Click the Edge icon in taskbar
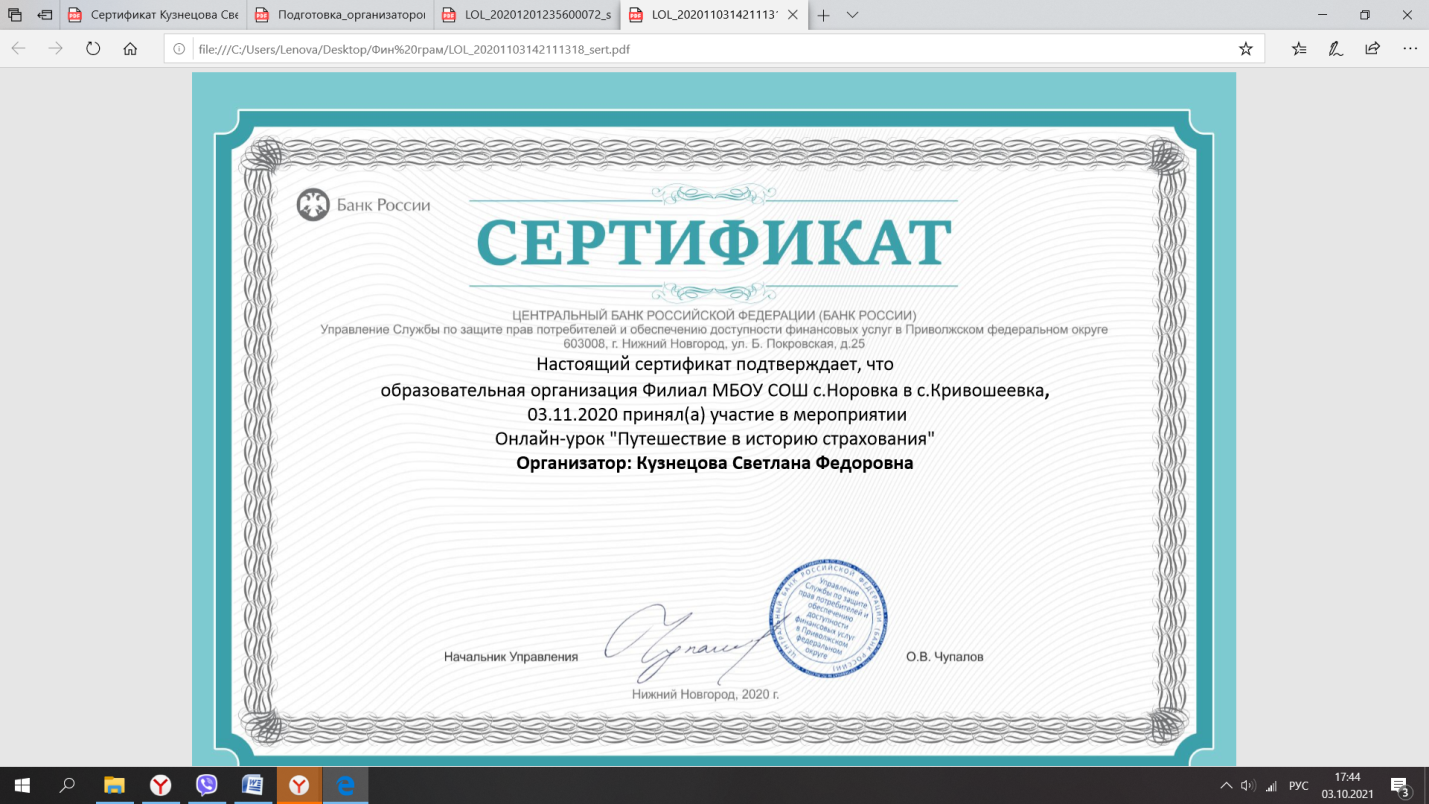1429x804 pixels. click(345, 785)
